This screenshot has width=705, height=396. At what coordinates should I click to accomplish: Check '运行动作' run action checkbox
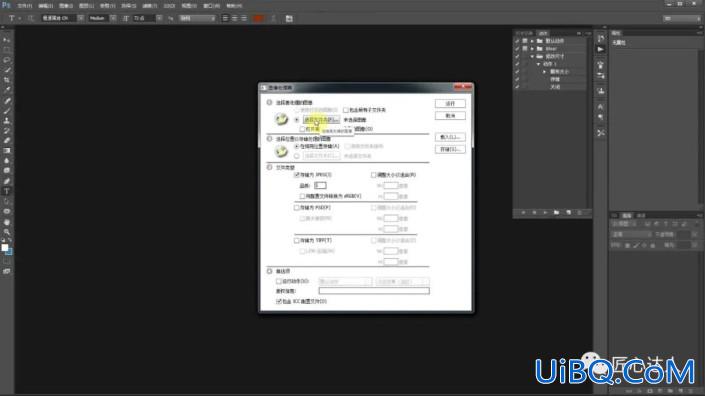[x=279, y=281]
